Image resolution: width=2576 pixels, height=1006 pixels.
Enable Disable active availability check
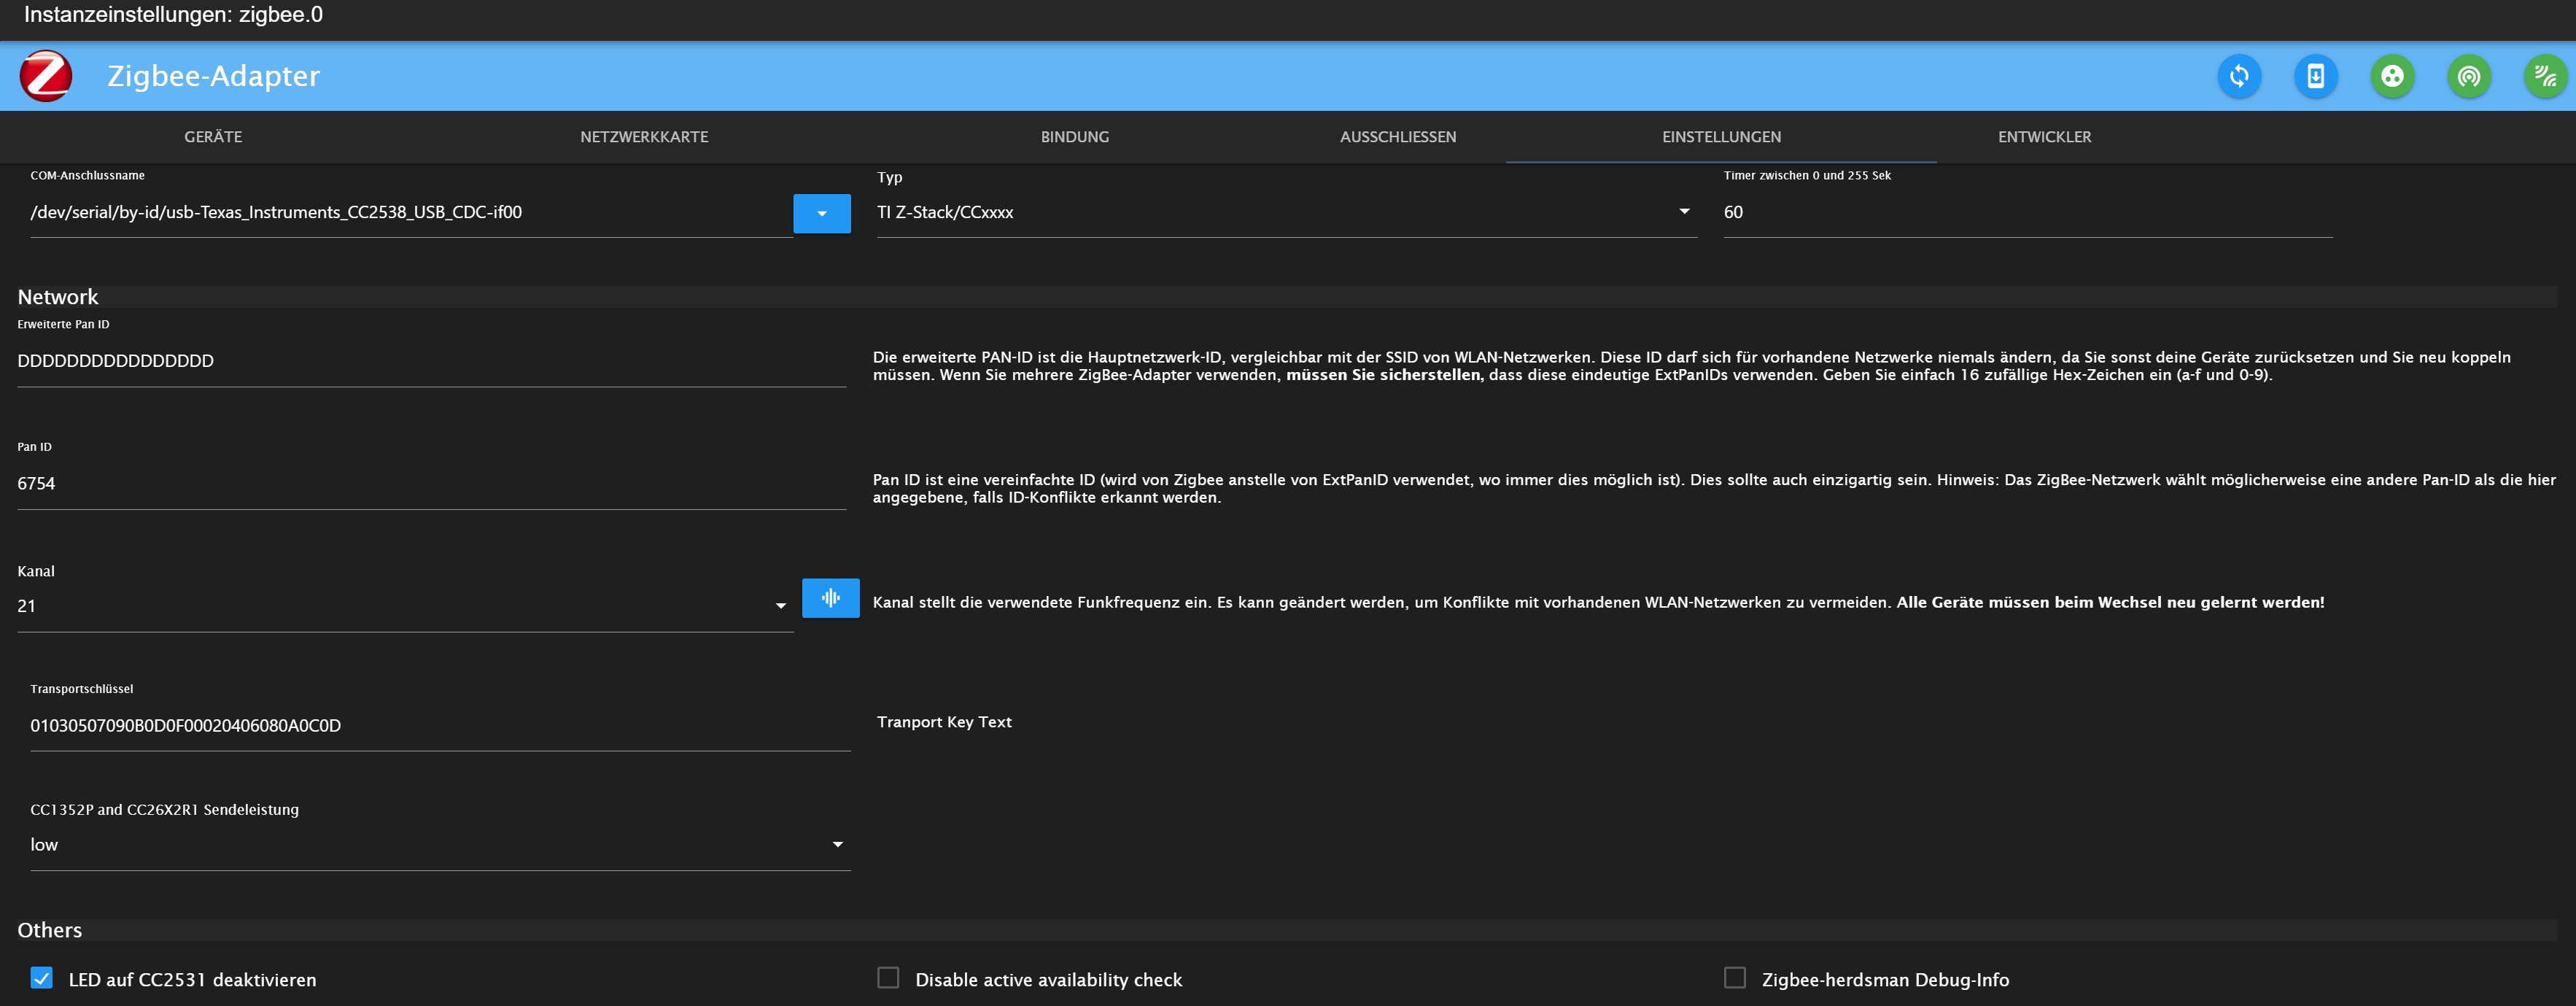pos(888,978)
